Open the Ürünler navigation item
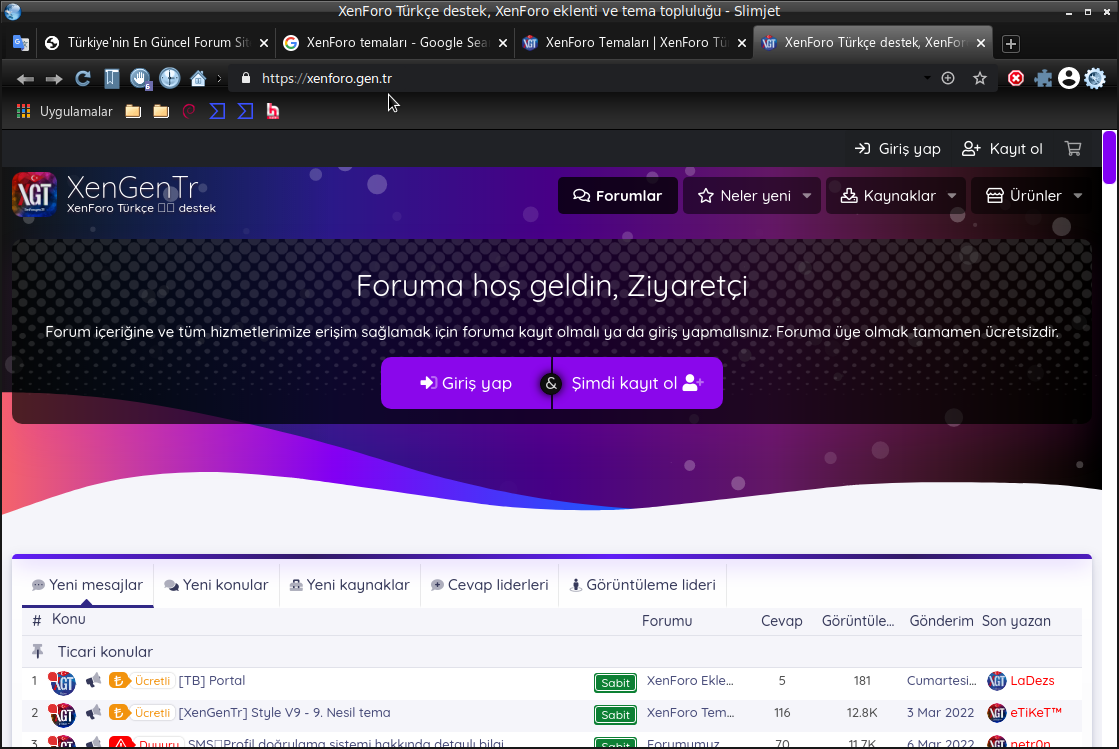Viewport: 1119px width, 749px height. click(x=1024, y=195)
